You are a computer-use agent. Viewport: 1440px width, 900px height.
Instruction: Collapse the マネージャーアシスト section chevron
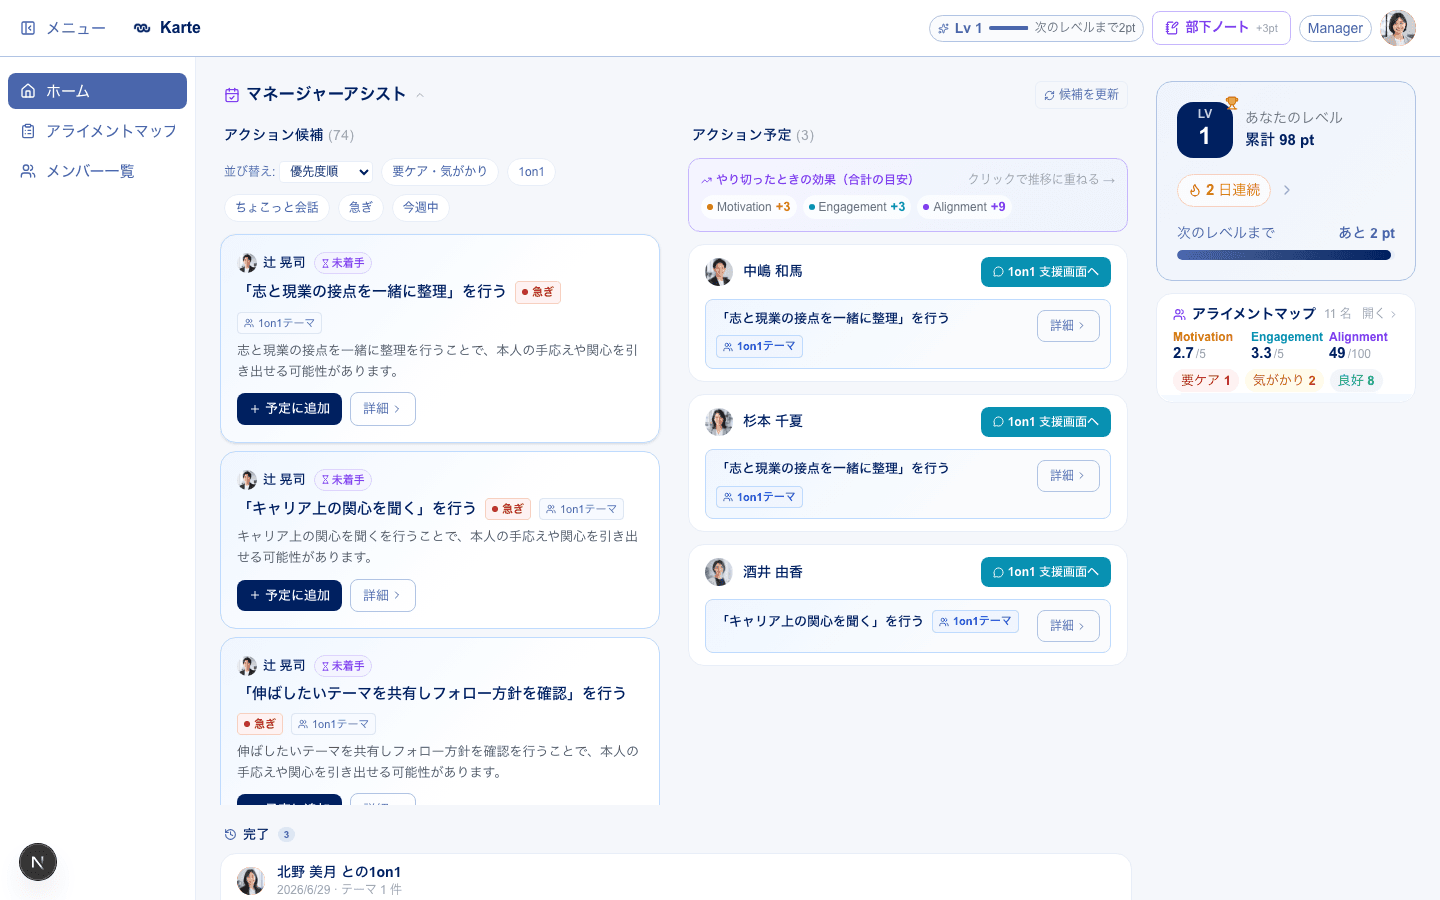click(420, 96)
